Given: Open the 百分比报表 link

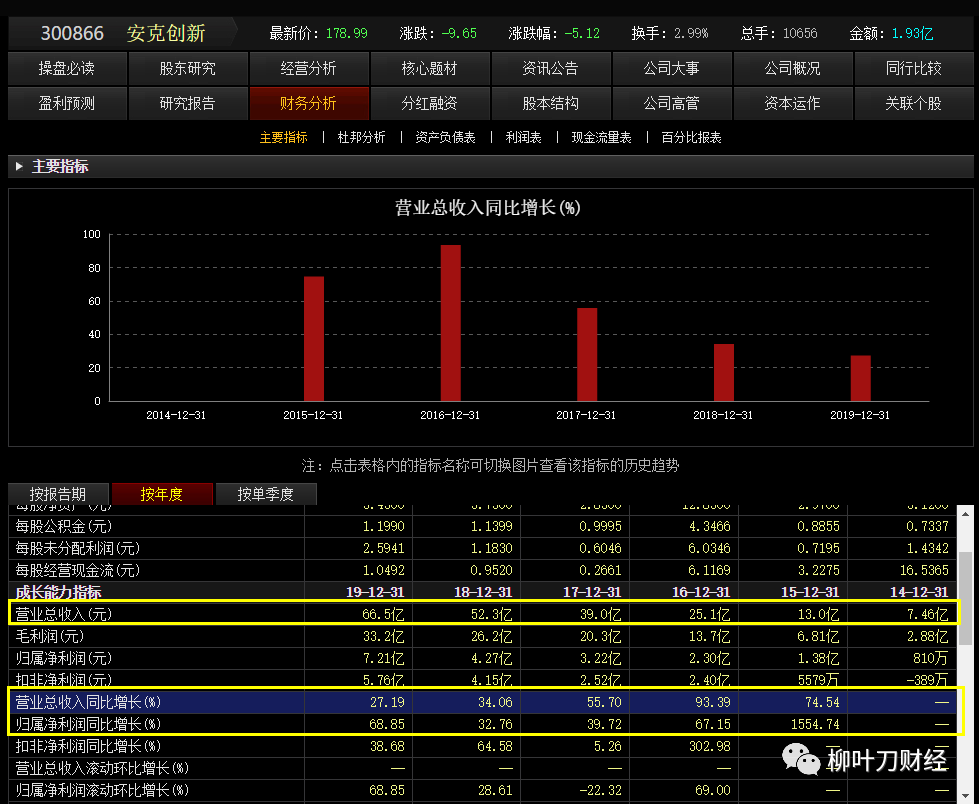Looking at the screenshot, I should click(x=691, y=137).
